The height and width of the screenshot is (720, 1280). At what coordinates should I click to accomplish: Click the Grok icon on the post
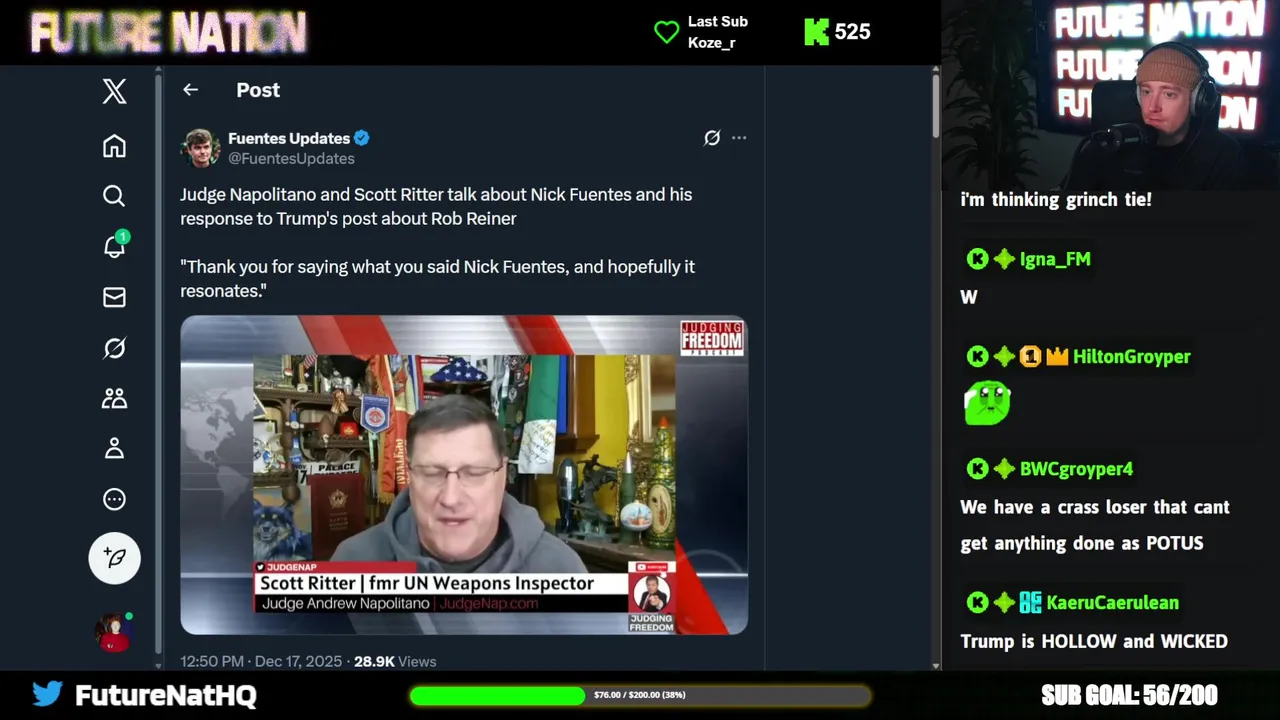[712, 138]
